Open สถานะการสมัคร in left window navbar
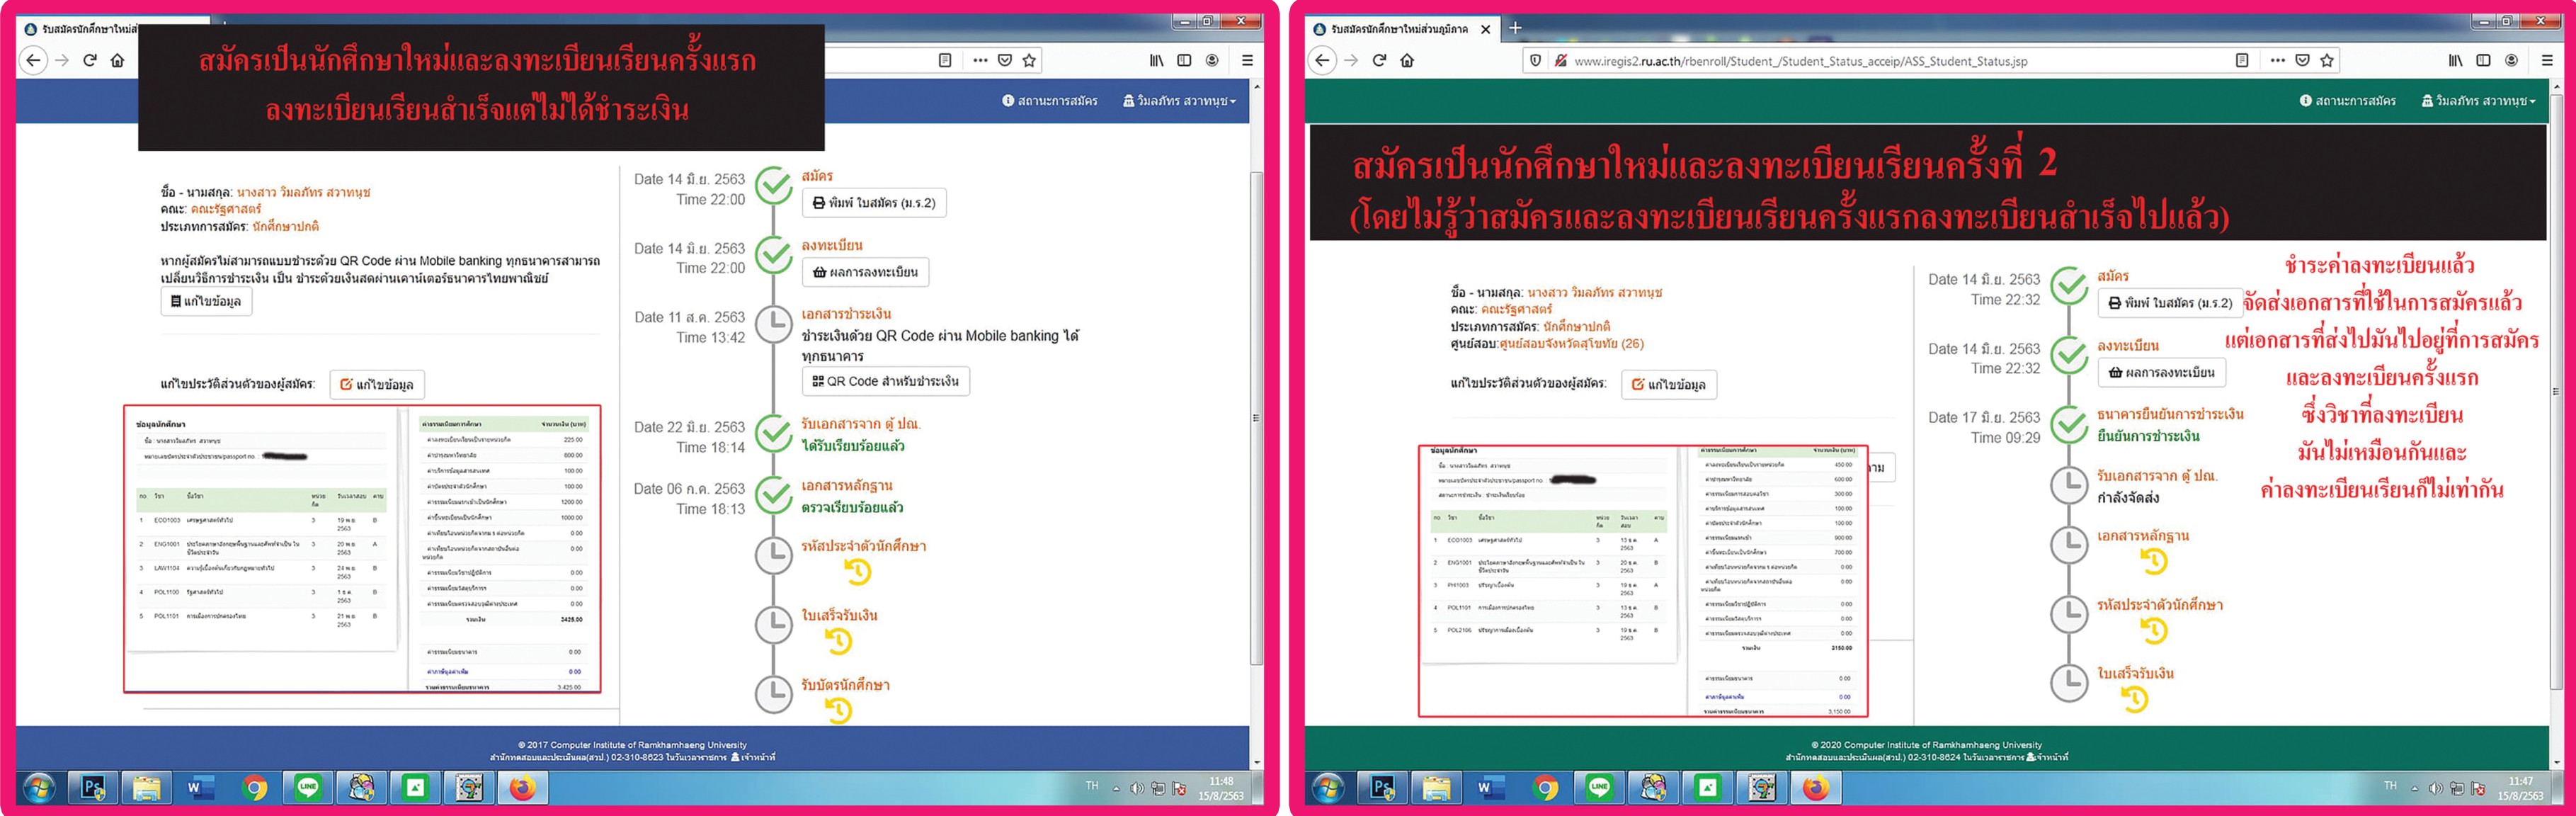2576x816 pixels. pyautogui.click(x=1050, y=101)
